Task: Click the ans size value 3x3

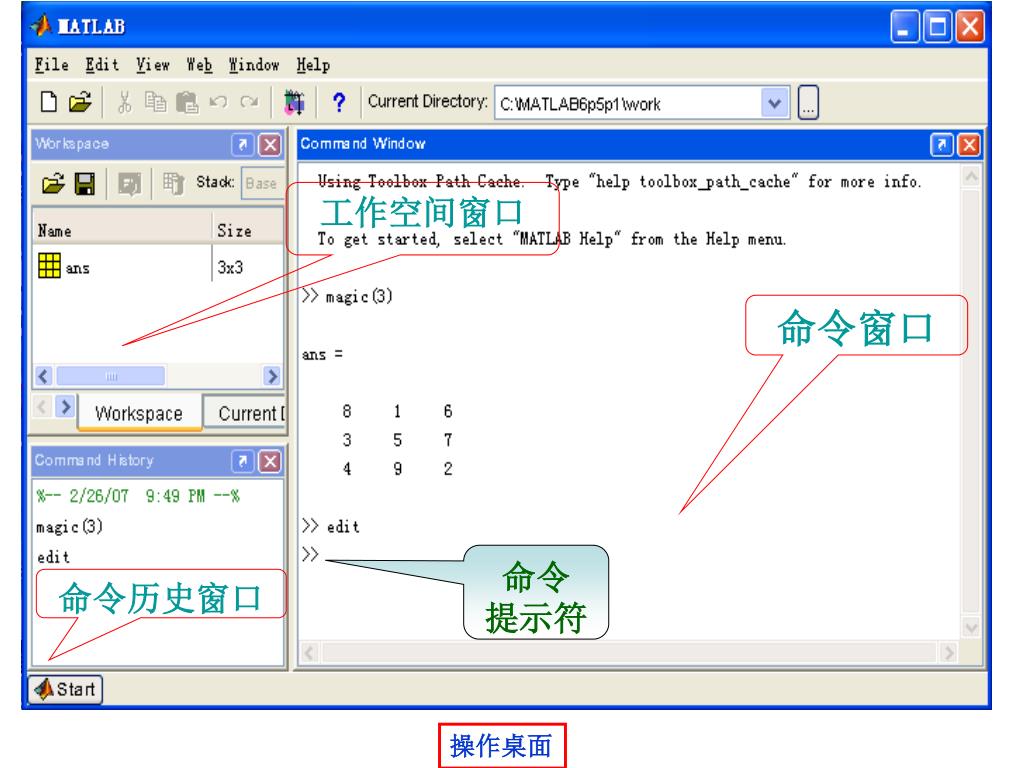Action: tap(231, 267)
